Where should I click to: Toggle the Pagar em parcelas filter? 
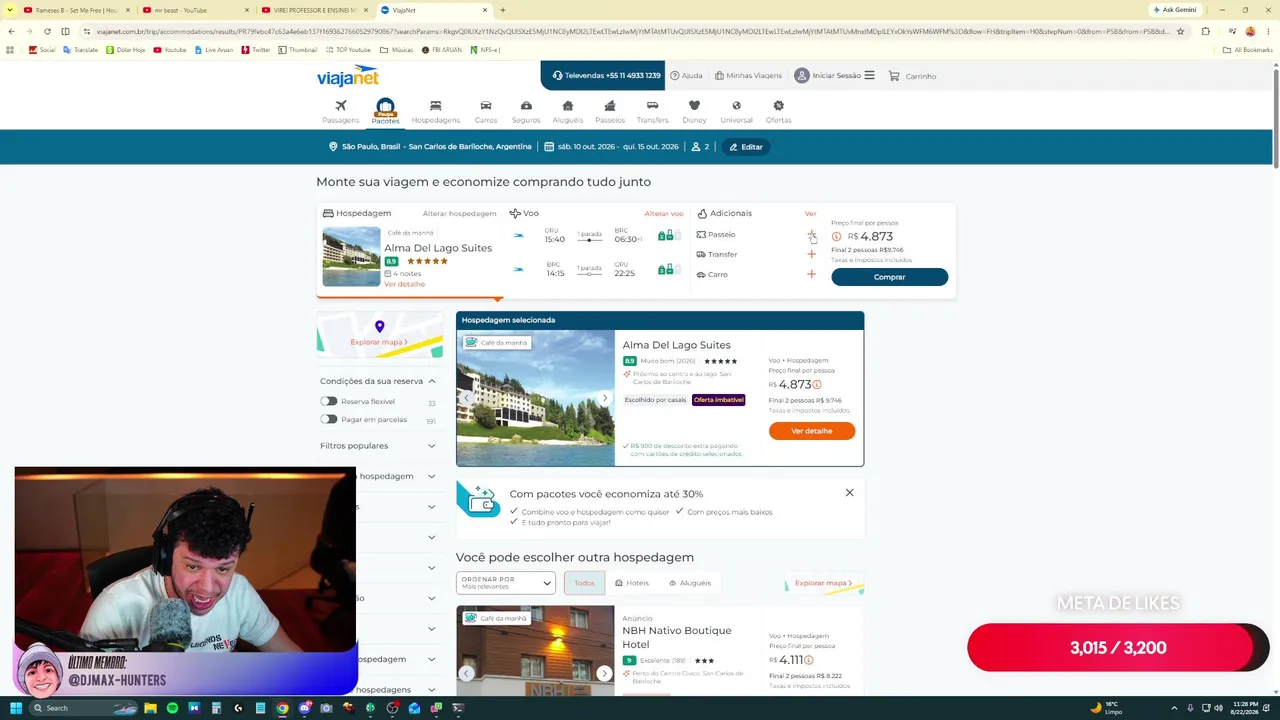click(x=329, y=419)
